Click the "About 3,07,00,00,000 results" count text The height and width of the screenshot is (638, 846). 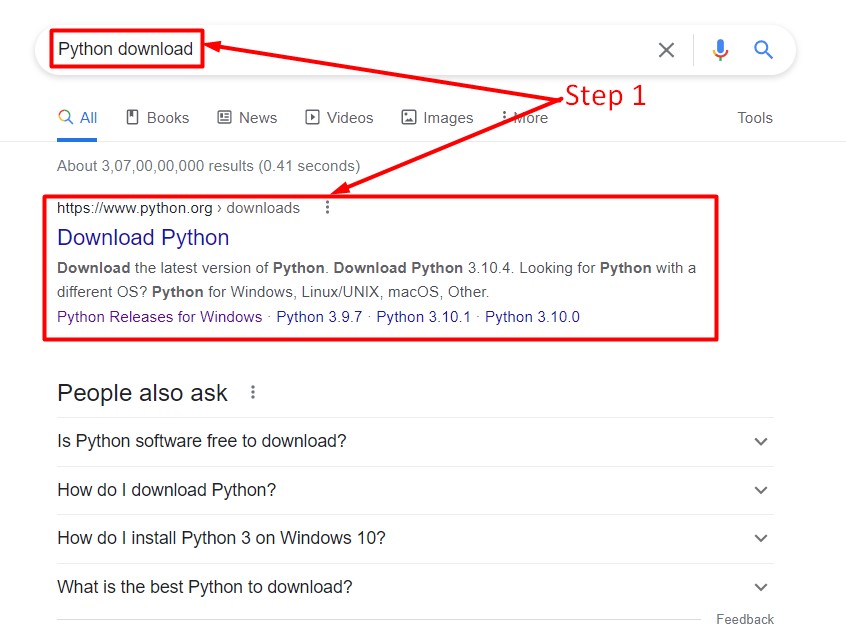(208, 166)
